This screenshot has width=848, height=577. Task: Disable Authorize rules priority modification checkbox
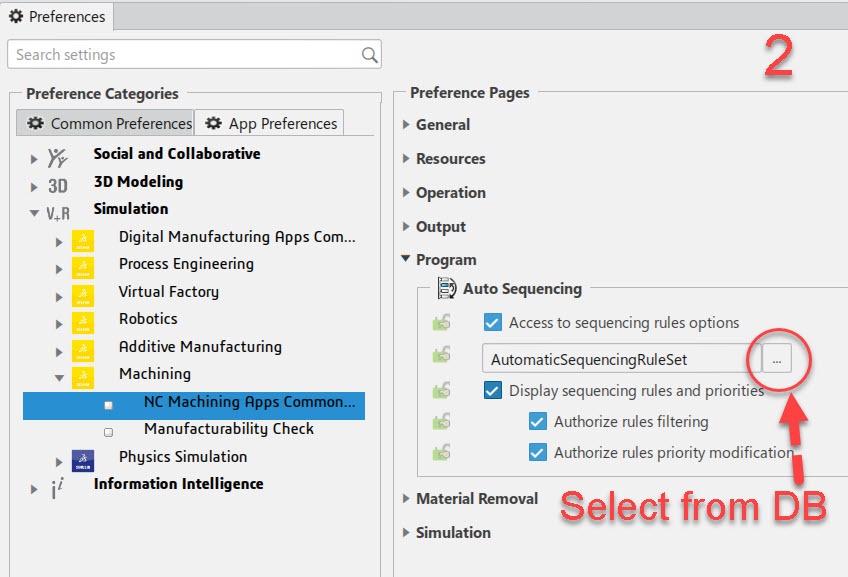[x=537, y=452]
